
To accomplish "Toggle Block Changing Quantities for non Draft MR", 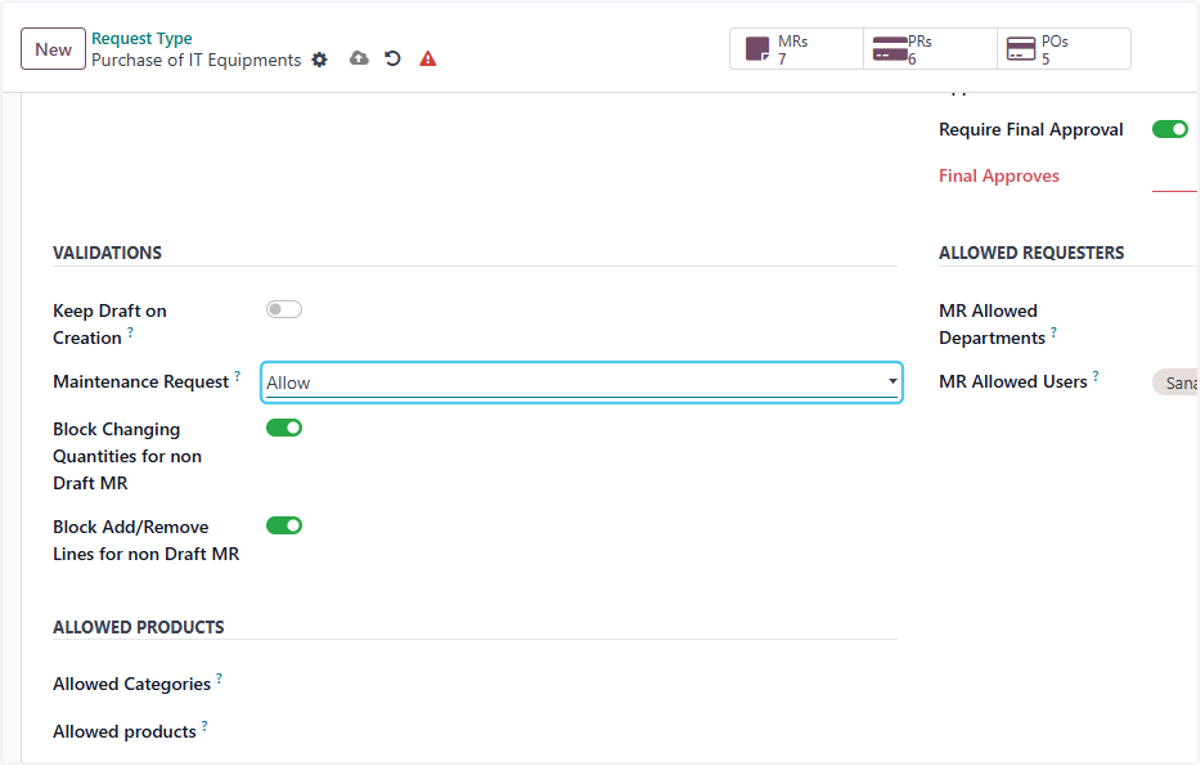I will coord(284,428).
